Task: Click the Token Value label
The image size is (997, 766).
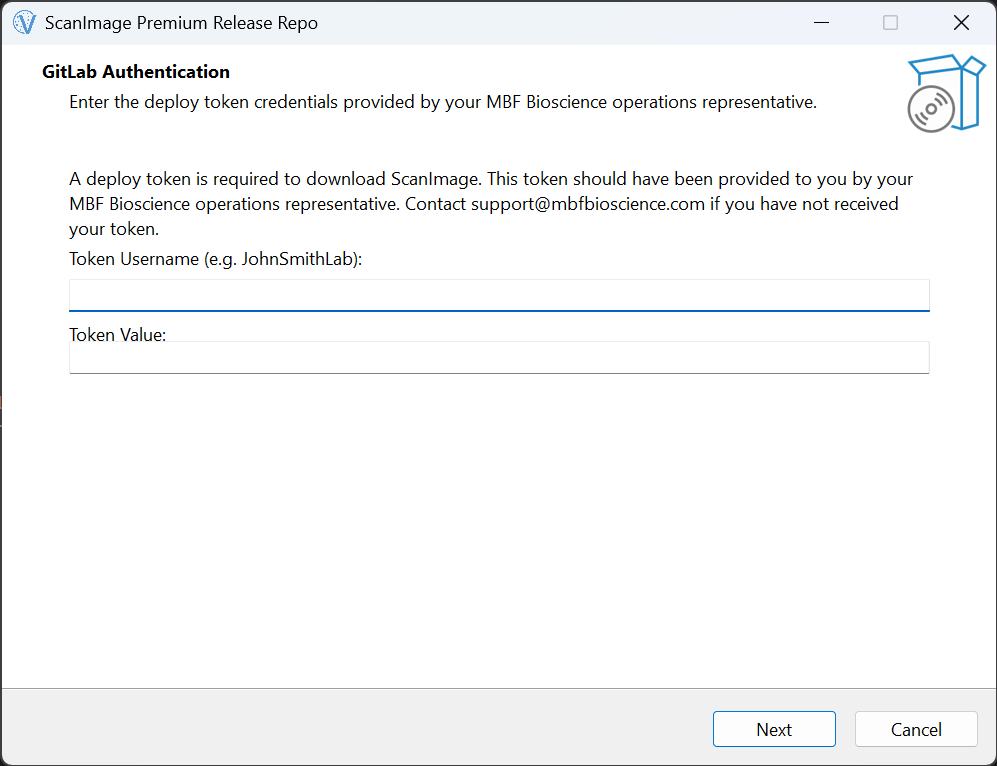Action: pos(118,334)
